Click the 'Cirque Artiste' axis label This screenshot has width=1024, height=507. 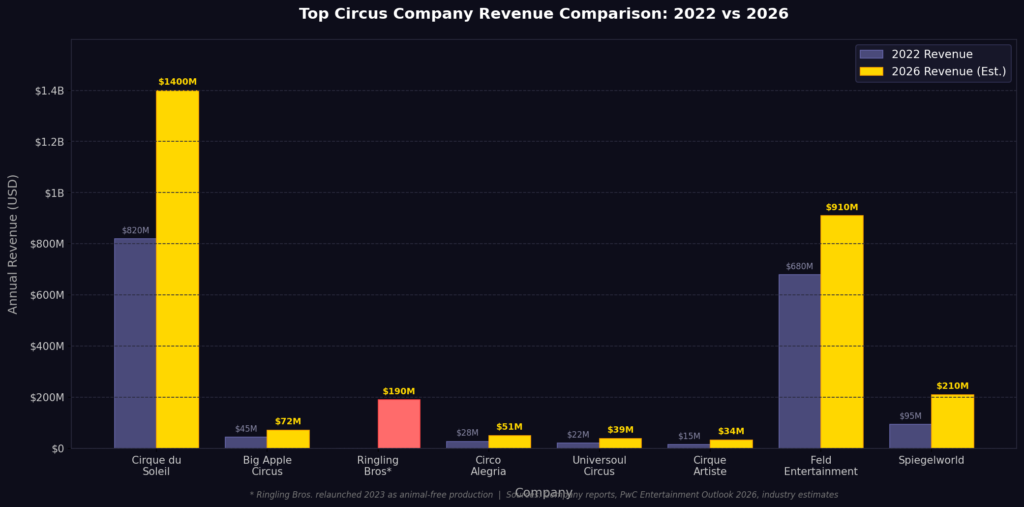point(710,466)
